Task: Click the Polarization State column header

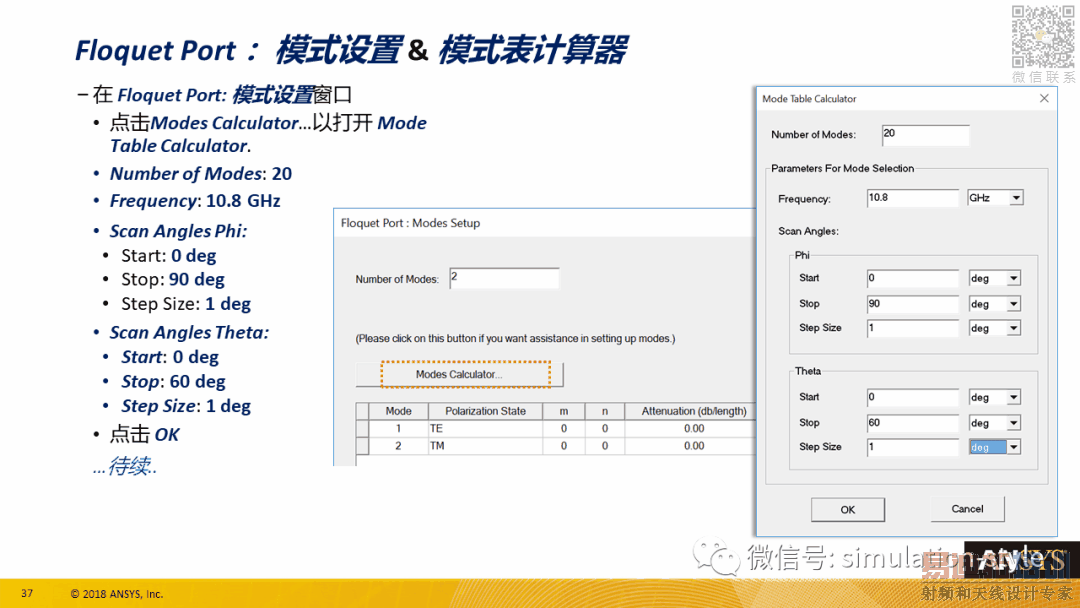Action: coord(485,411)
